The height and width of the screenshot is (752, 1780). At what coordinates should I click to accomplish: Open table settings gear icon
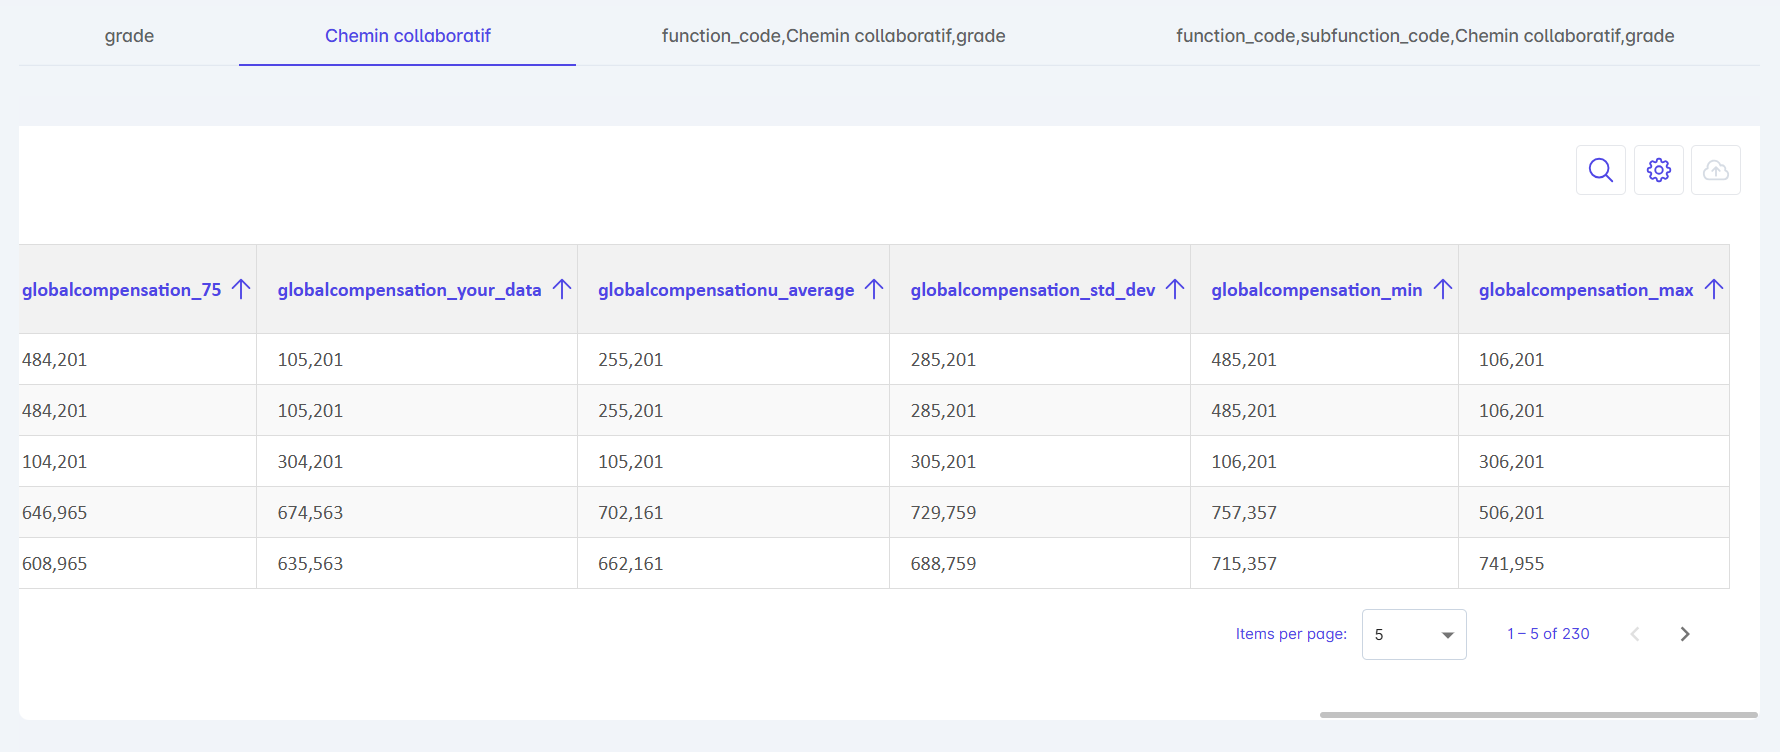[x=1658, y=170]
